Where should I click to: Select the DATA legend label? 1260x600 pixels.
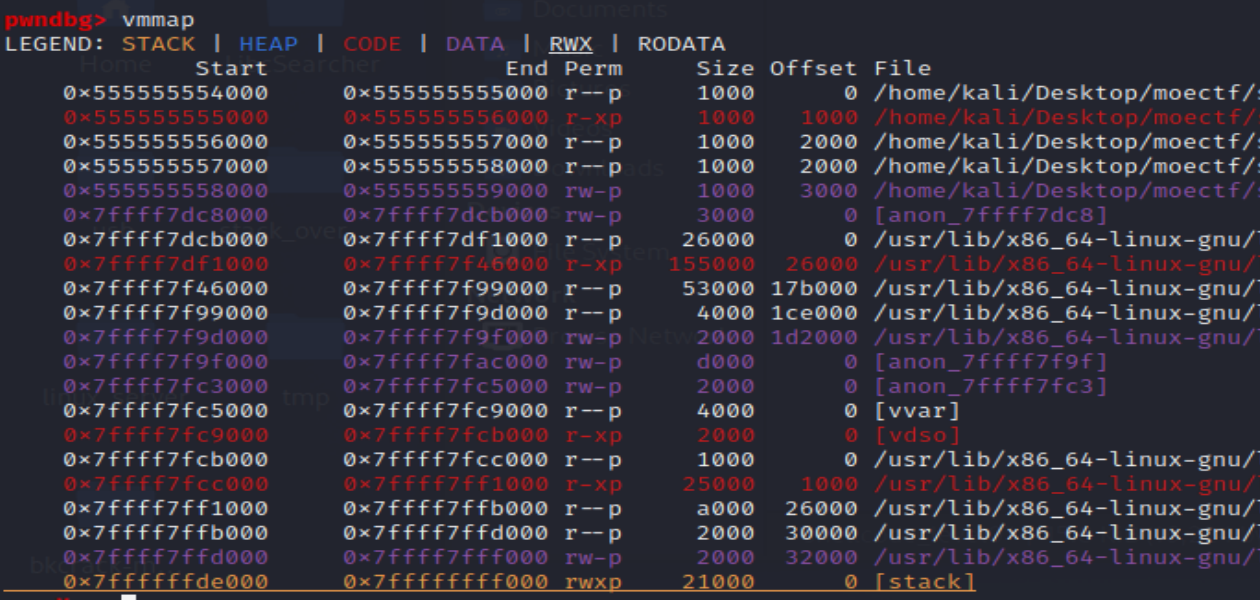pyautogui.click(x=475, y=44)
